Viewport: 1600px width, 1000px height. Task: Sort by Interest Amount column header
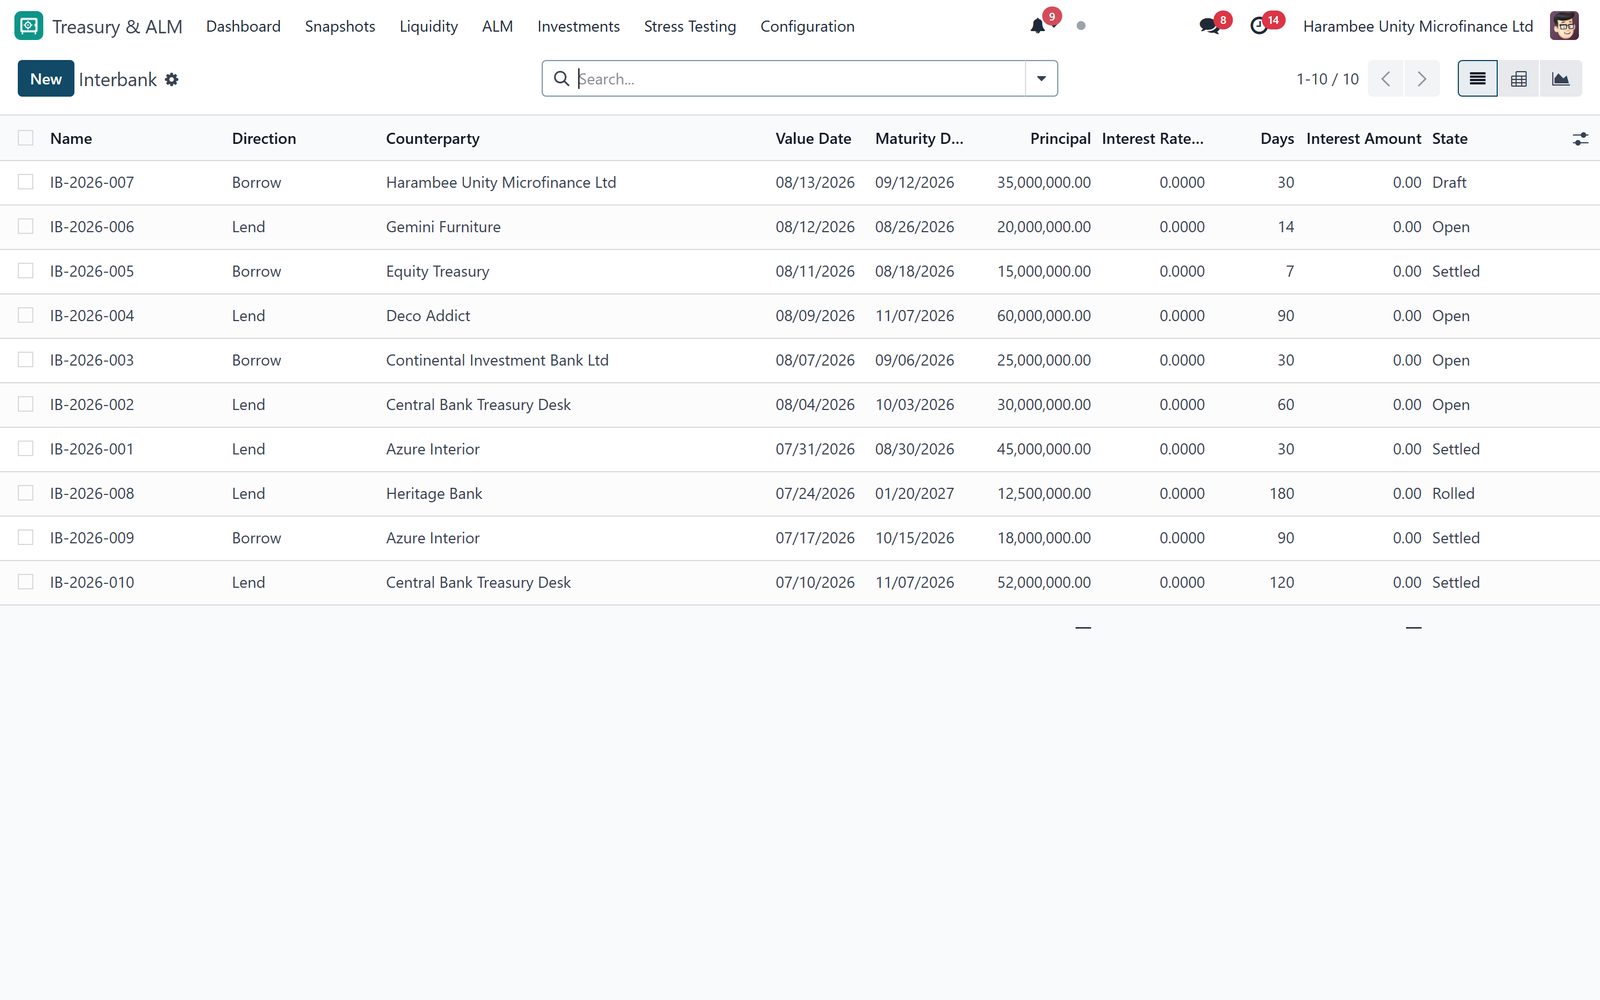1363,138
